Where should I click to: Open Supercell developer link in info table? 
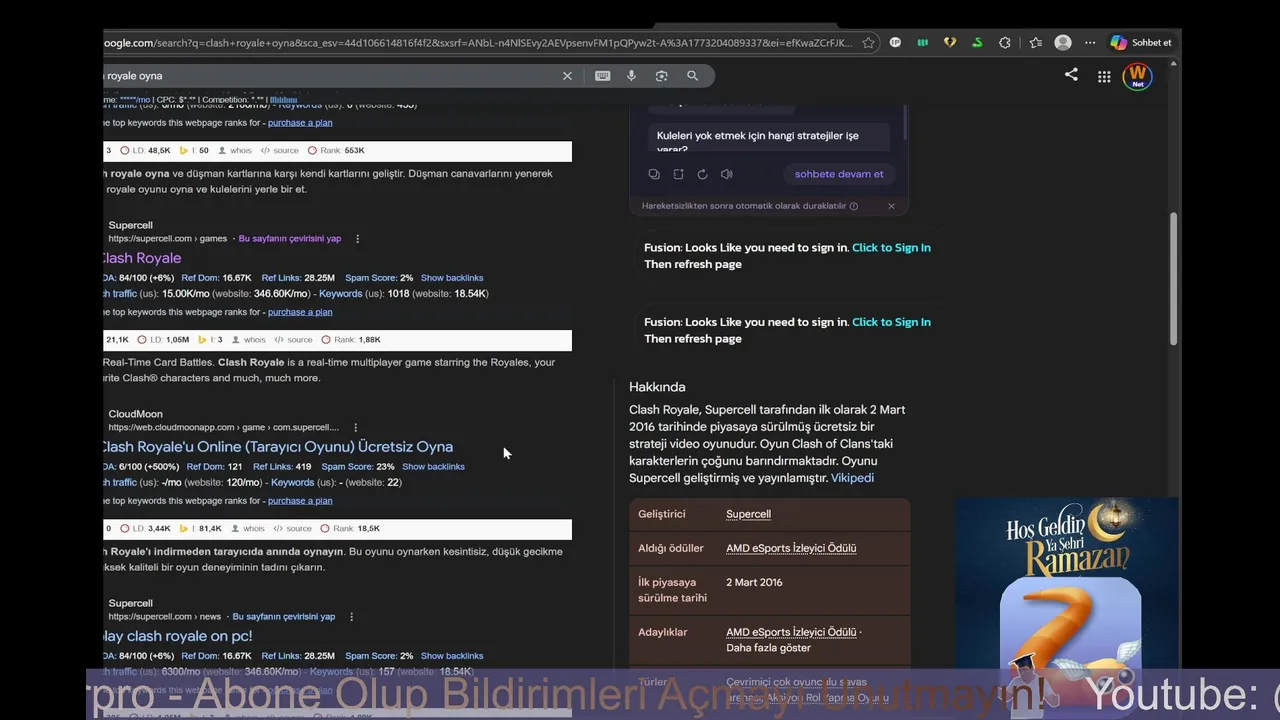(x=748, y=514)
